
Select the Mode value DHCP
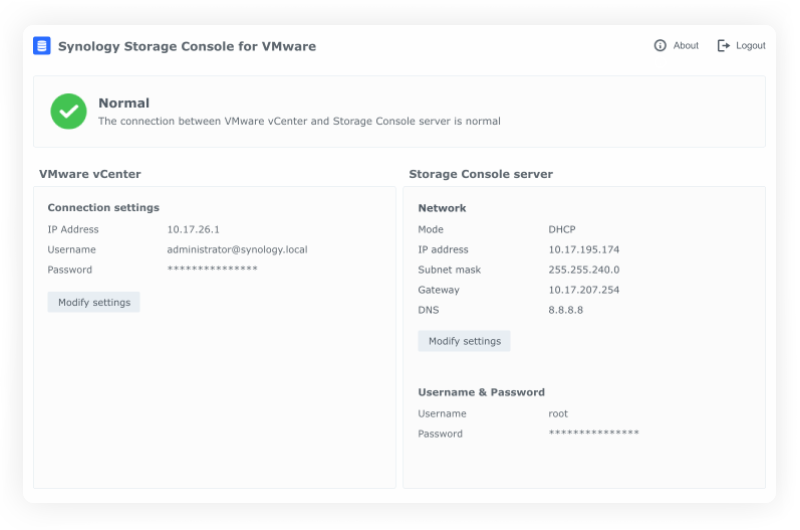click(562, 230)
